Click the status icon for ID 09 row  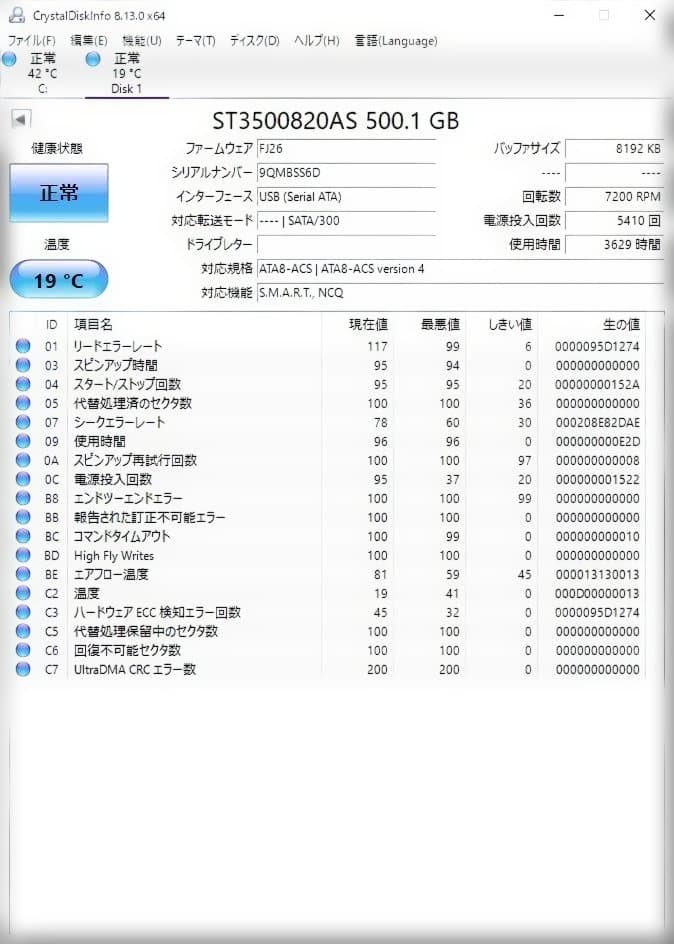click(x=23, y=441)
